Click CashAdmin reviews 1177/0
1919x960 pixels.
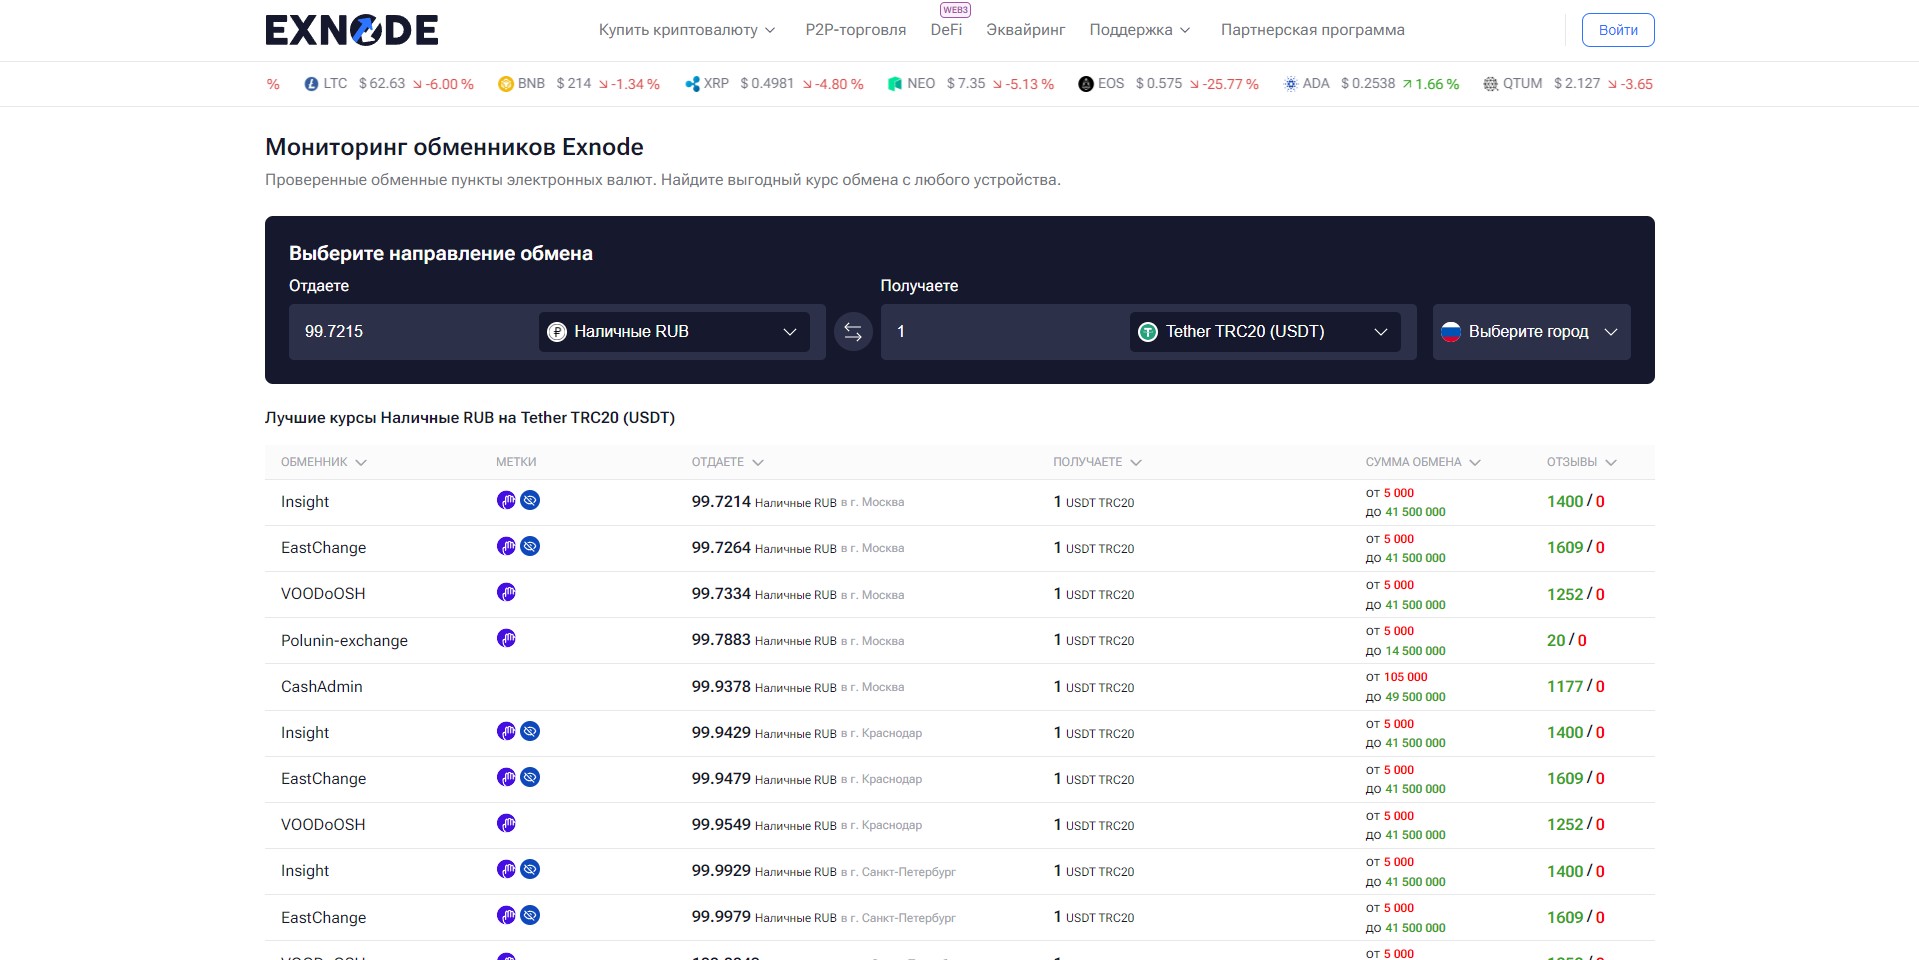tap(1576, 687)
